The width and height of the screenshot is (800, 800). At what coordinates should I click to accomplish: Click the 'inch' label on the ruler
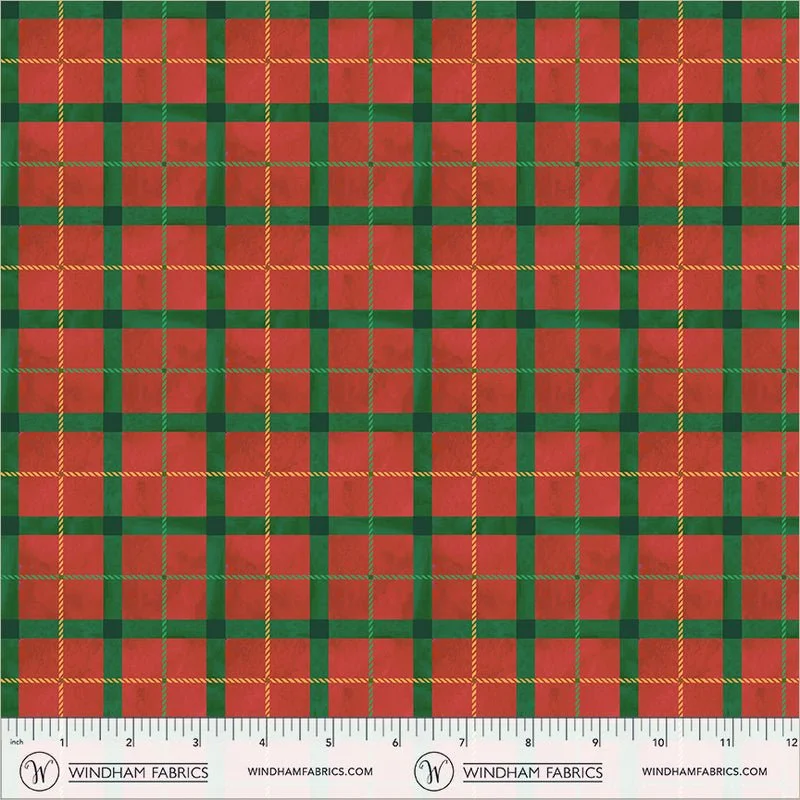[x=17, y=741]
